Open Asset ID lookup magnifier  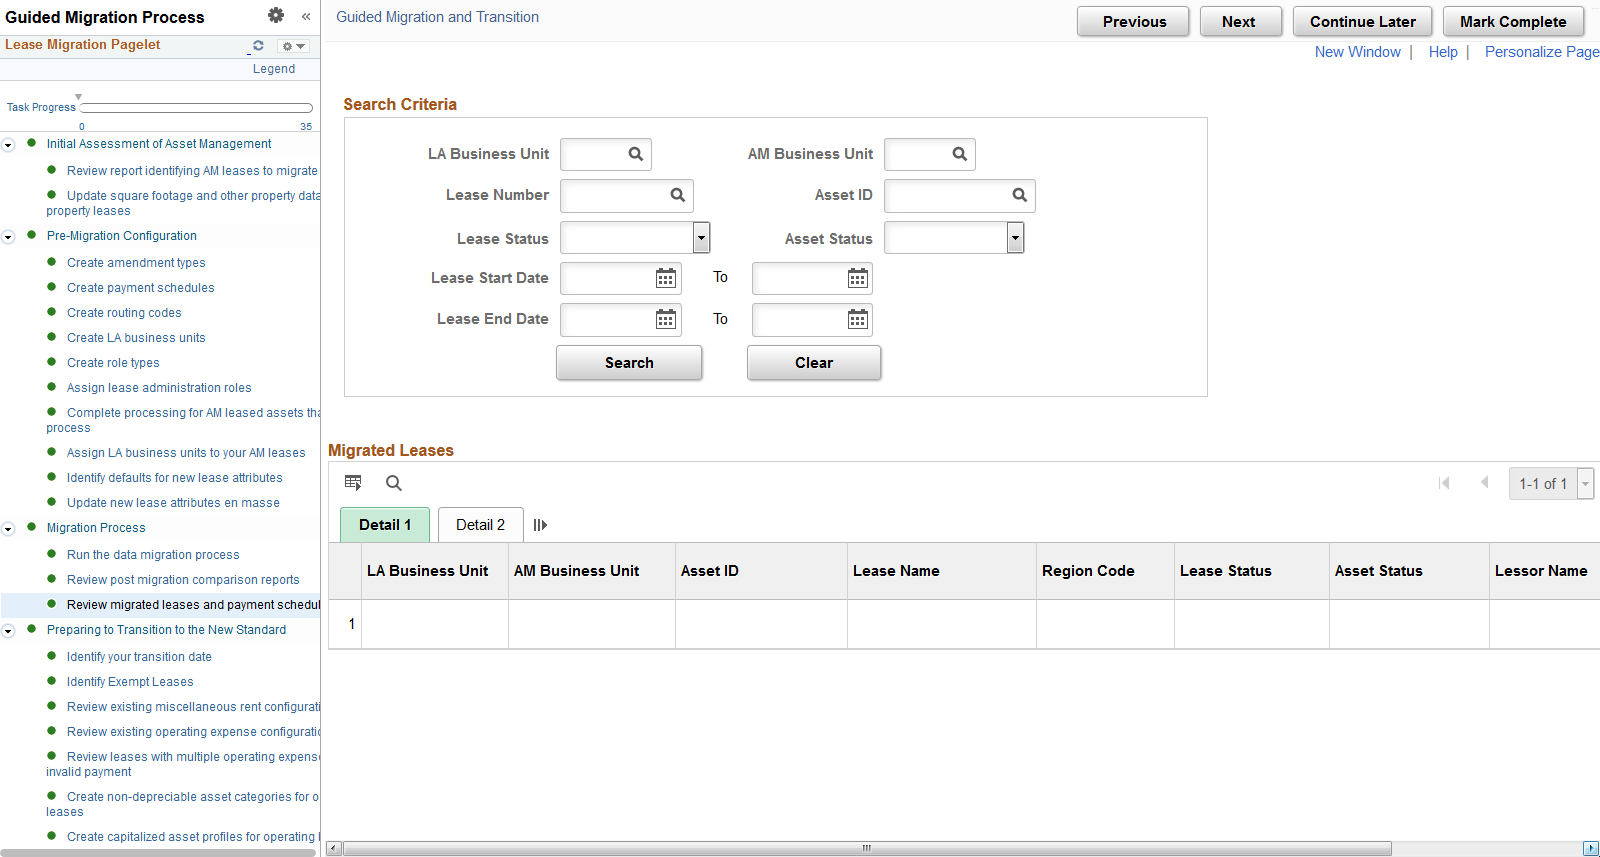pos(1020,195)
